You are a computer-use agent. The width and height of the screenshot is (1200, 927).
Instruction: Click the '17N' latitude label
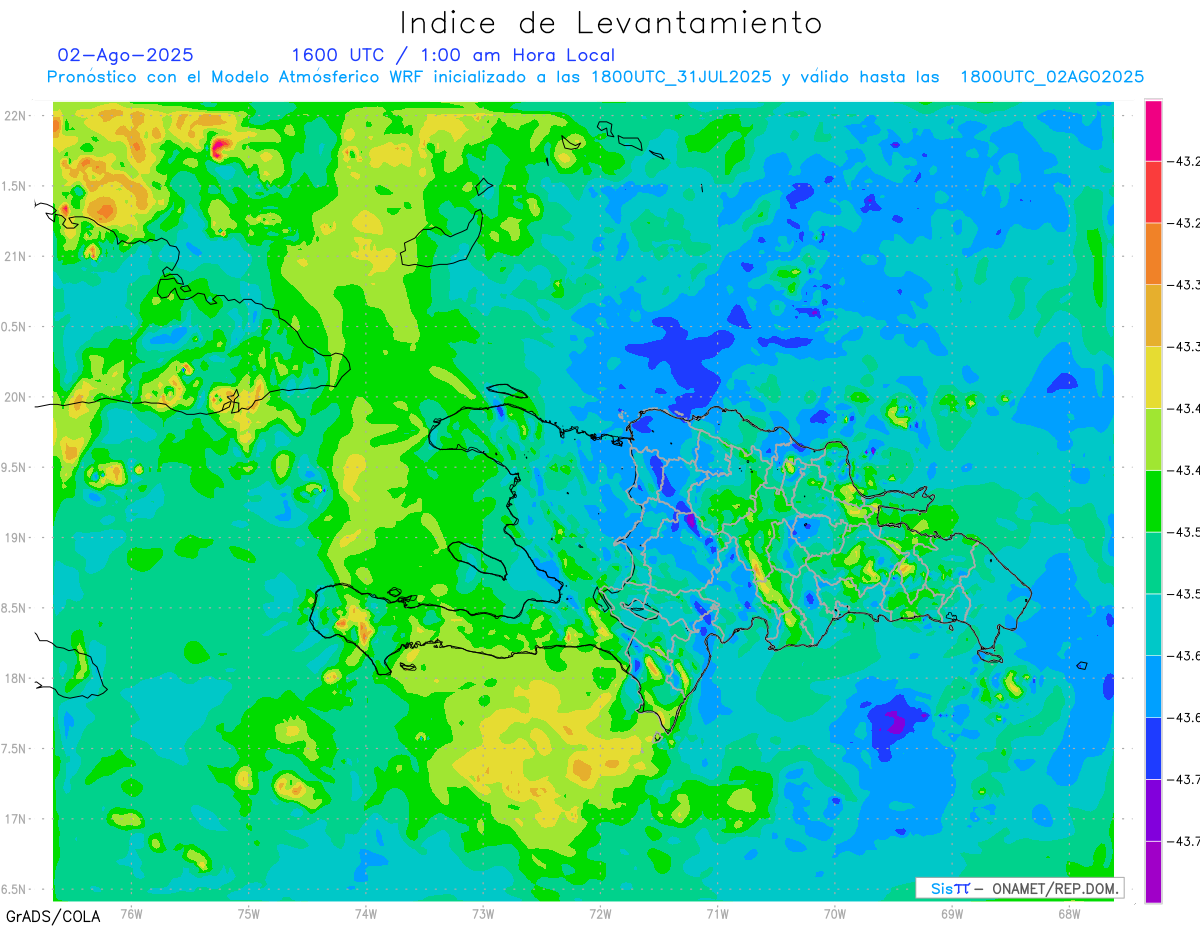click(x=16, y=819)
